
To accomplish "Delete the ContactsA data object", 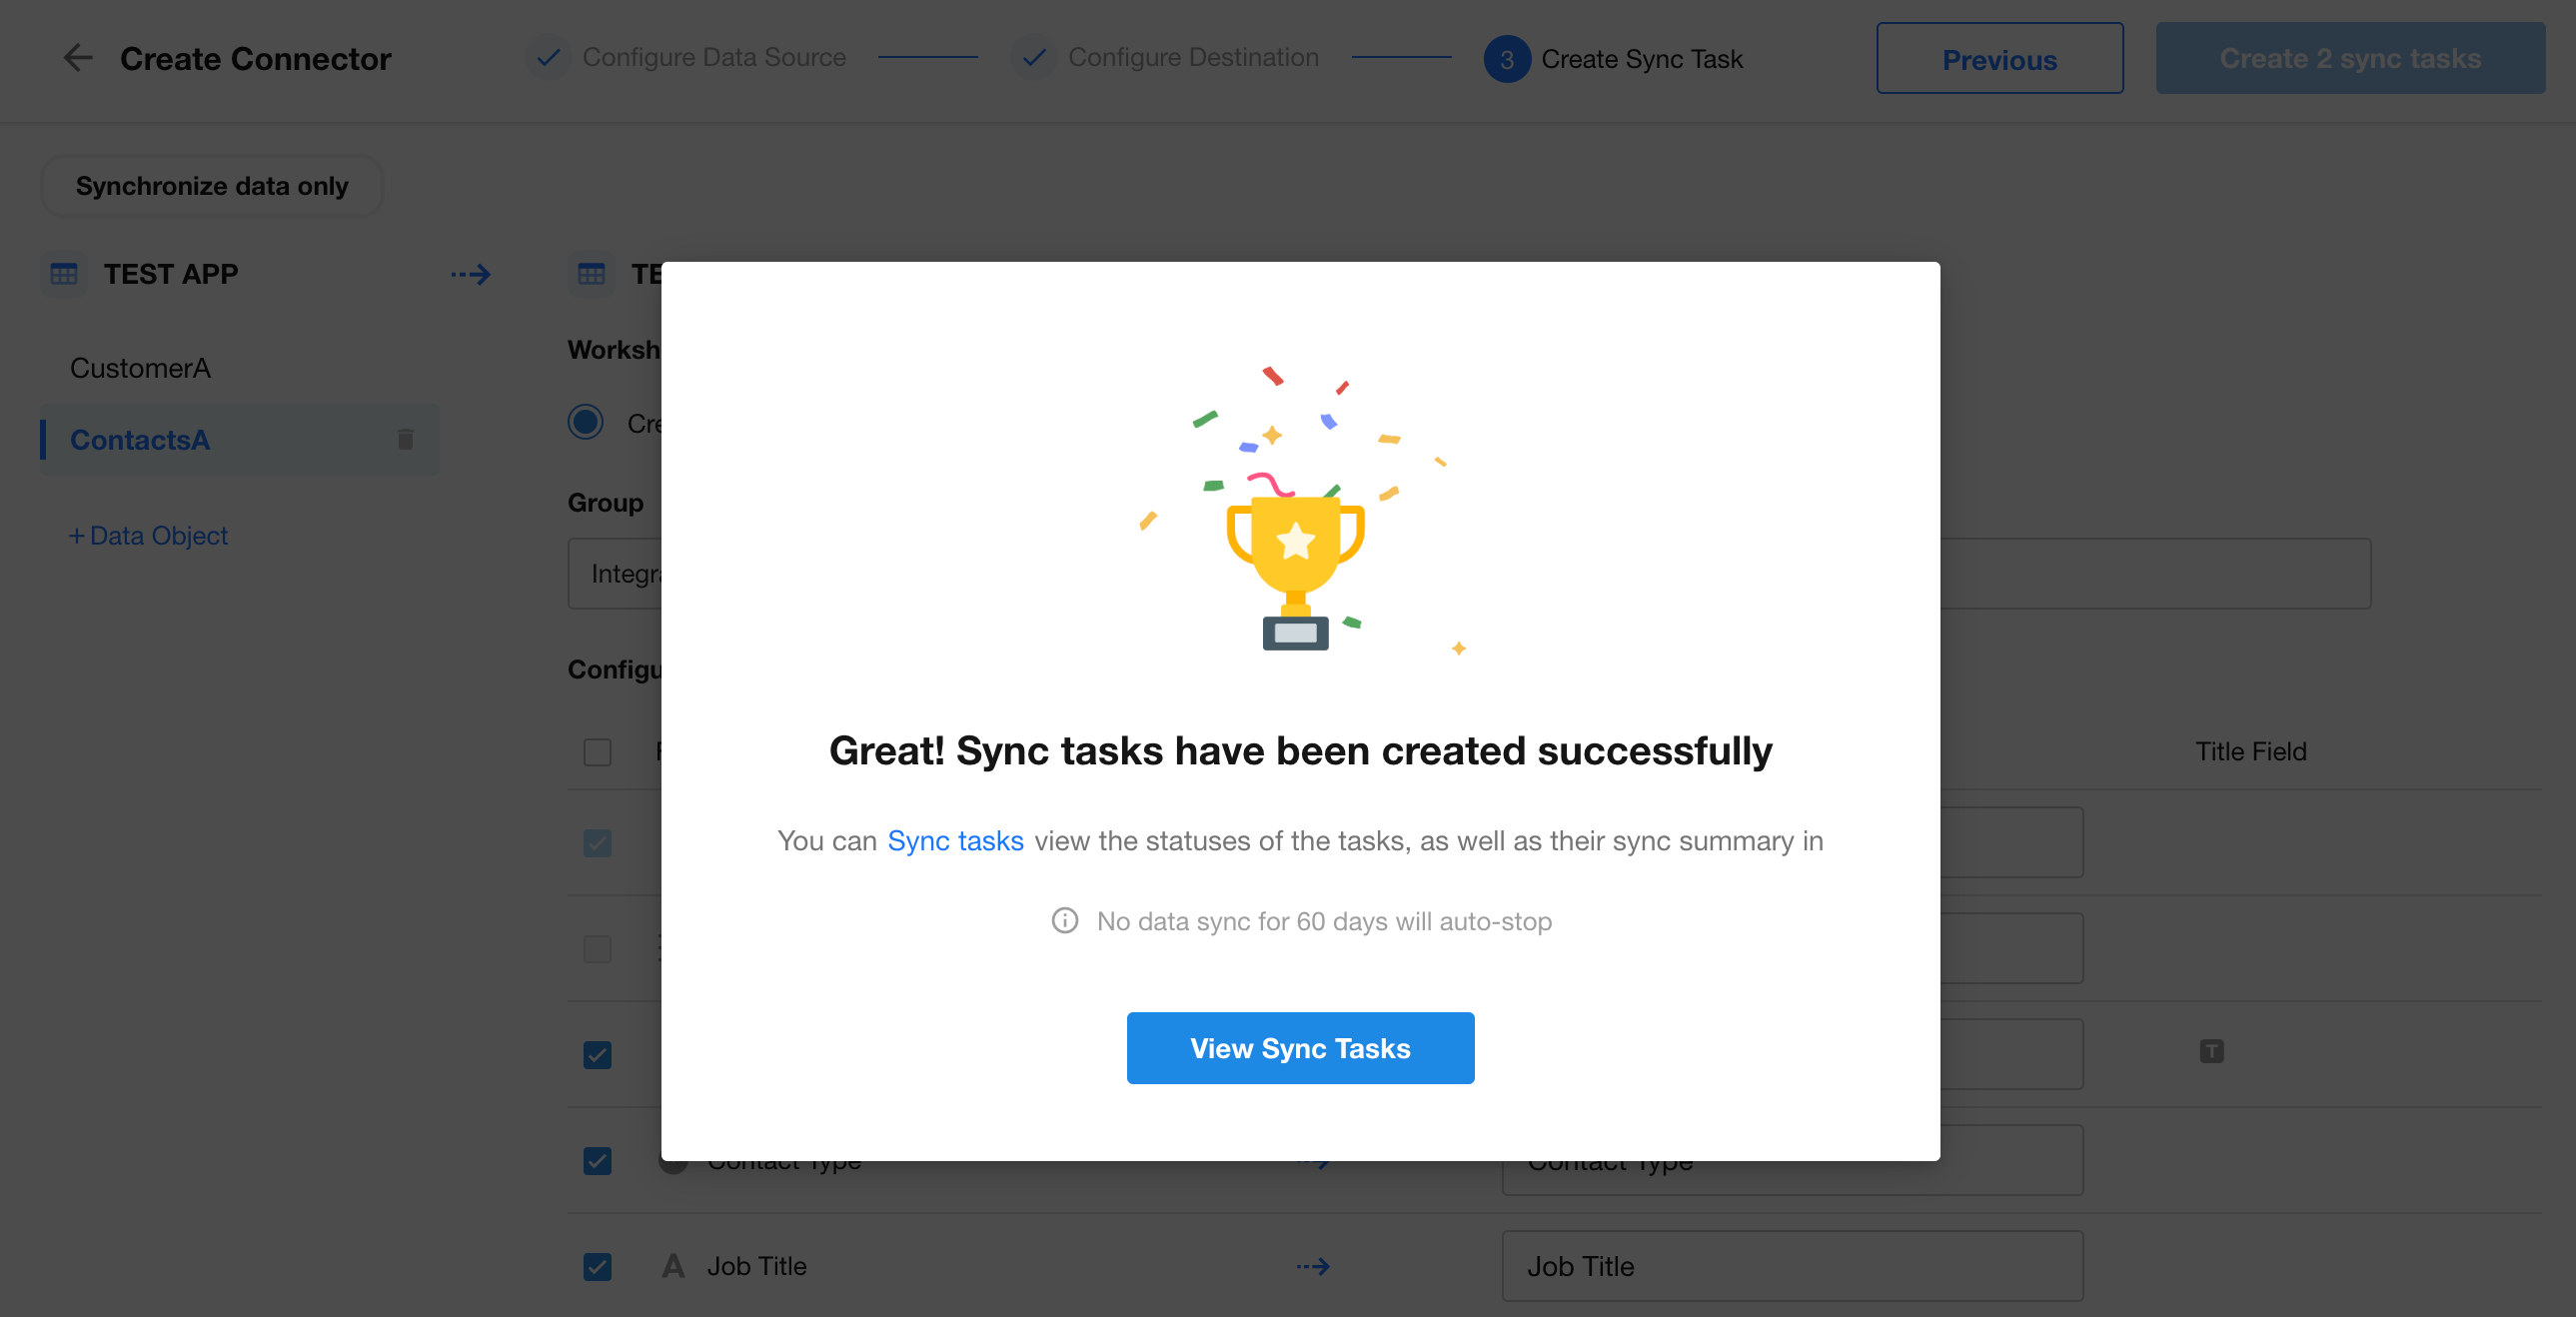I will [x=405, y=439].
